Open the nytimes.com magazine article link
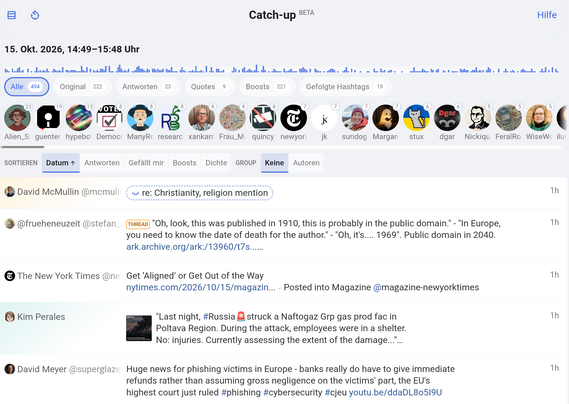Image resolution: width=569 pixels, height=404 pixels. pos(201,287)
